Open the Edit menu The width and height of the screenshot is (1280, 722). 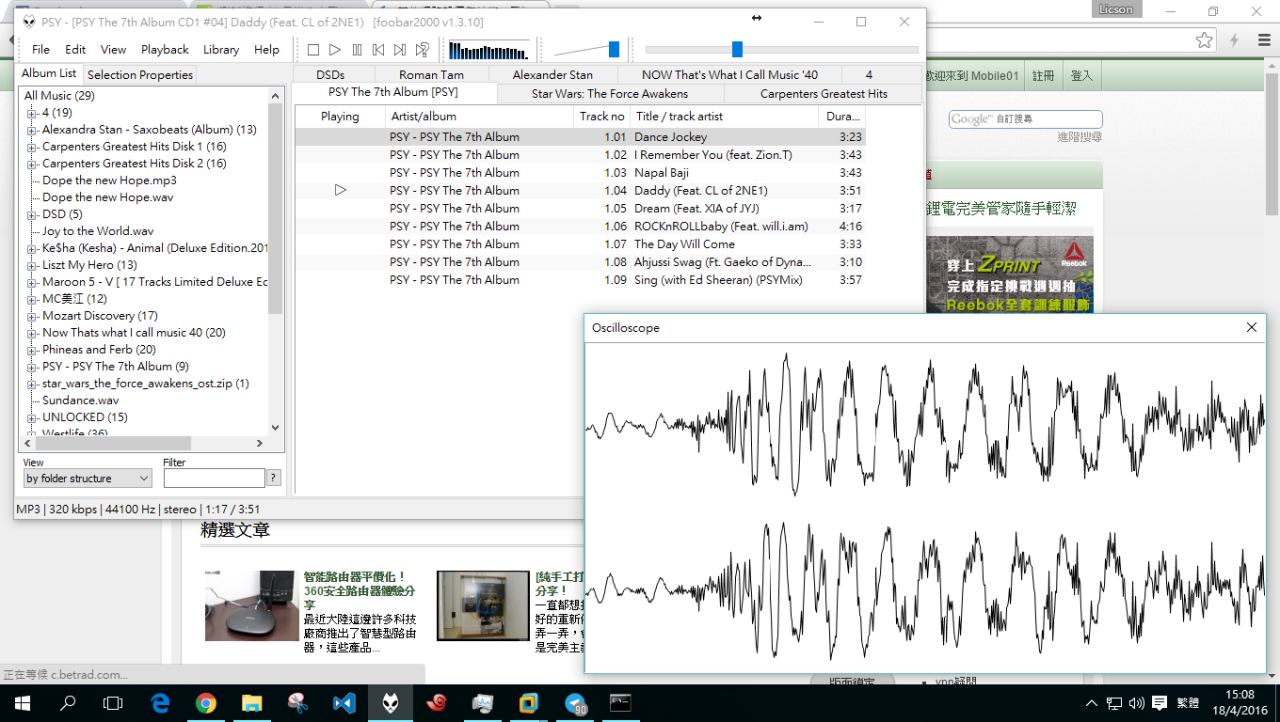coord(75,49)
